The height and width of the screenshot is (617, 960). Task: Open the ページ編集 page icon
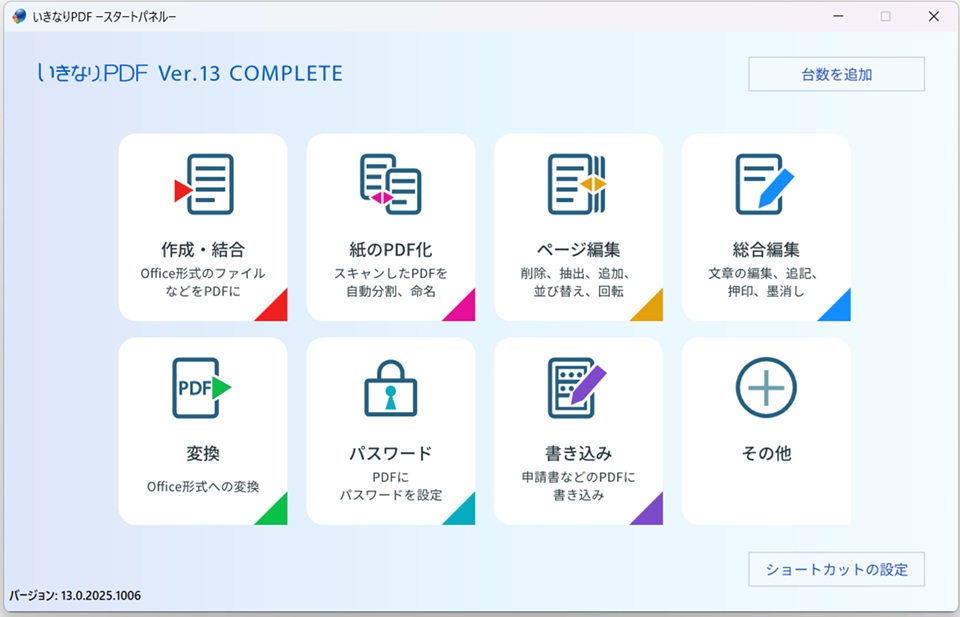click(x=577, y=184)
